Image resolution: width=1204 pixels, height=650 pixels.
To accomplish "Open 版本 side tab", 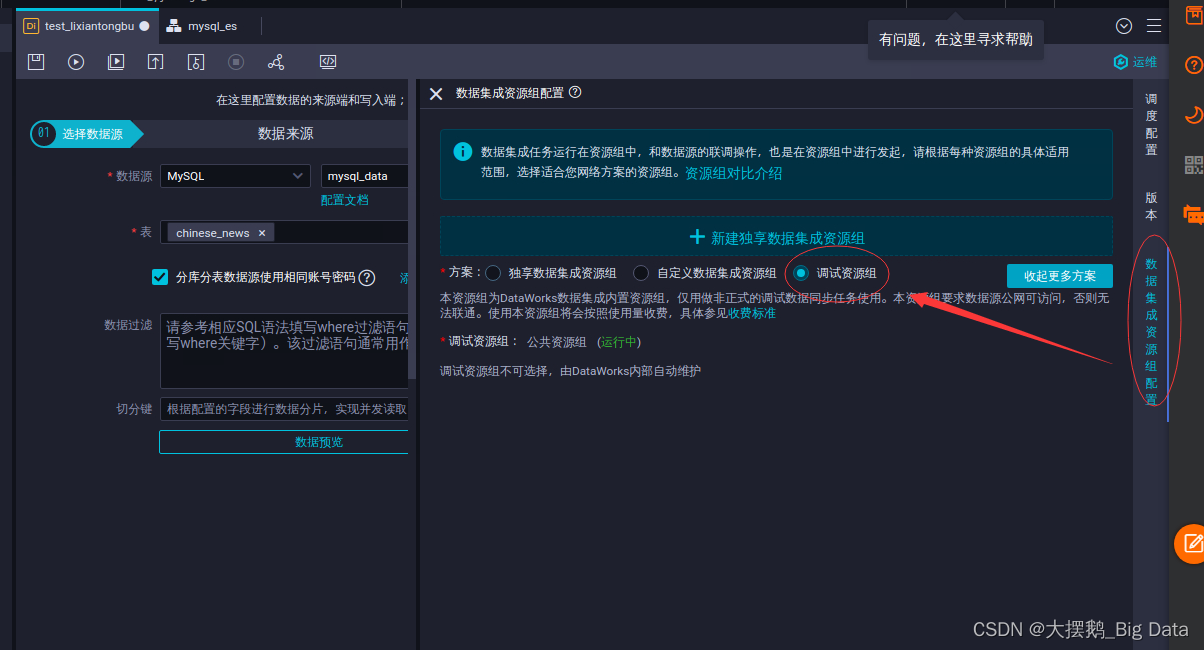I will point(1151,207).
